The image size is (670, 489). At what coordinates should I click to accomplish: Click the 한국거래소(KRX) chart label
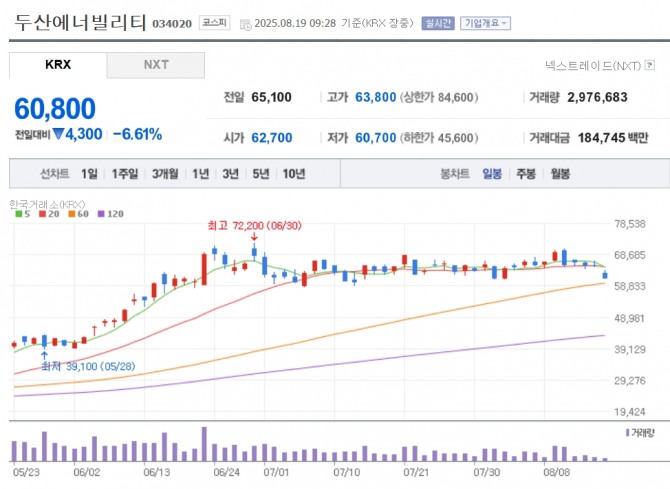47,204
